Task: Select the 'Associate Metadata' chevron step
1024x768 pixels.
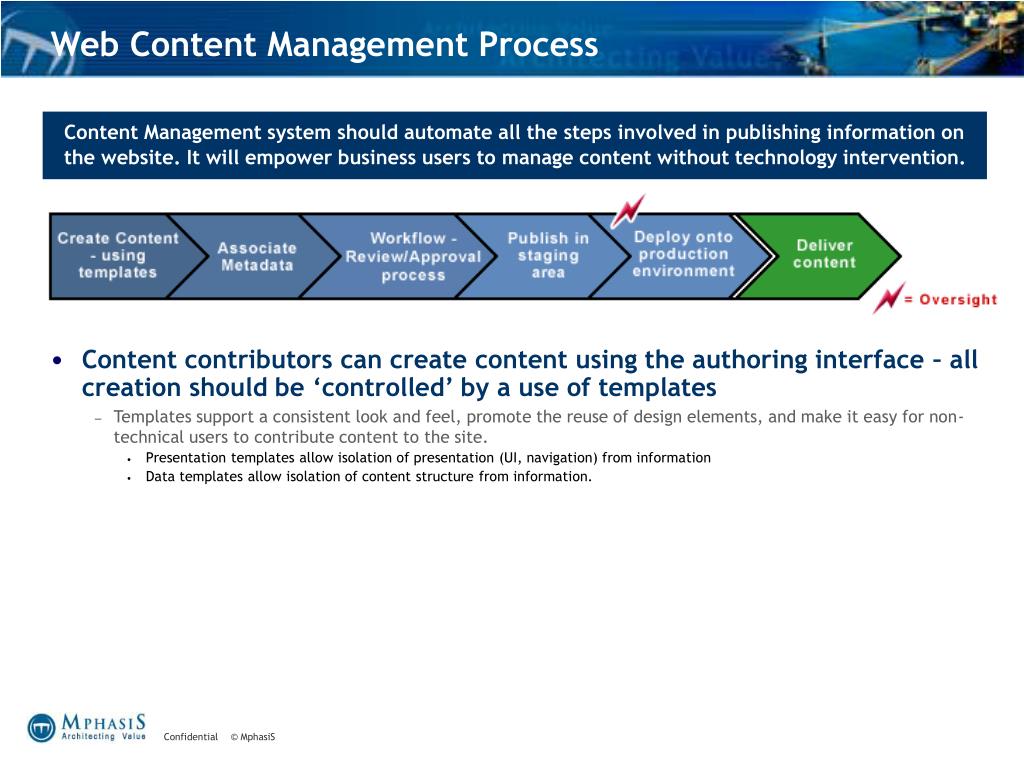Action: pyautogui.click(x=257, y=257)
